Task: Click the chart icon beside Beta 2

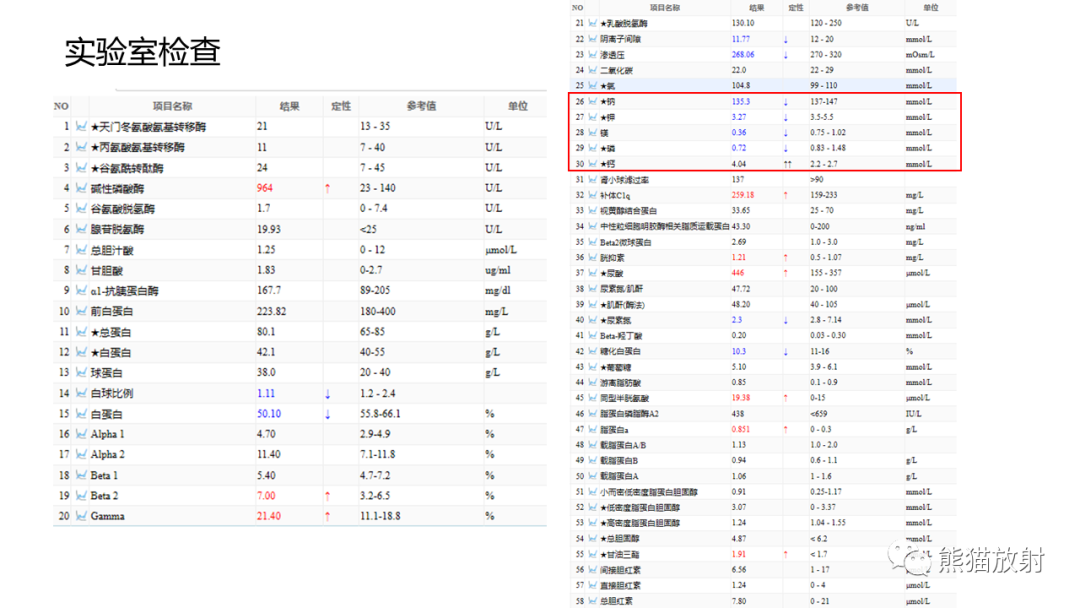Action: 81,496
